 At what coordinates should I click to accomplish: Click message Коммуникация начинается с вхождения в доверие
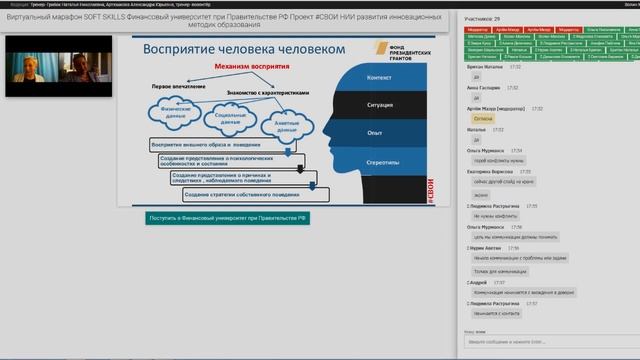coord(524,293)
